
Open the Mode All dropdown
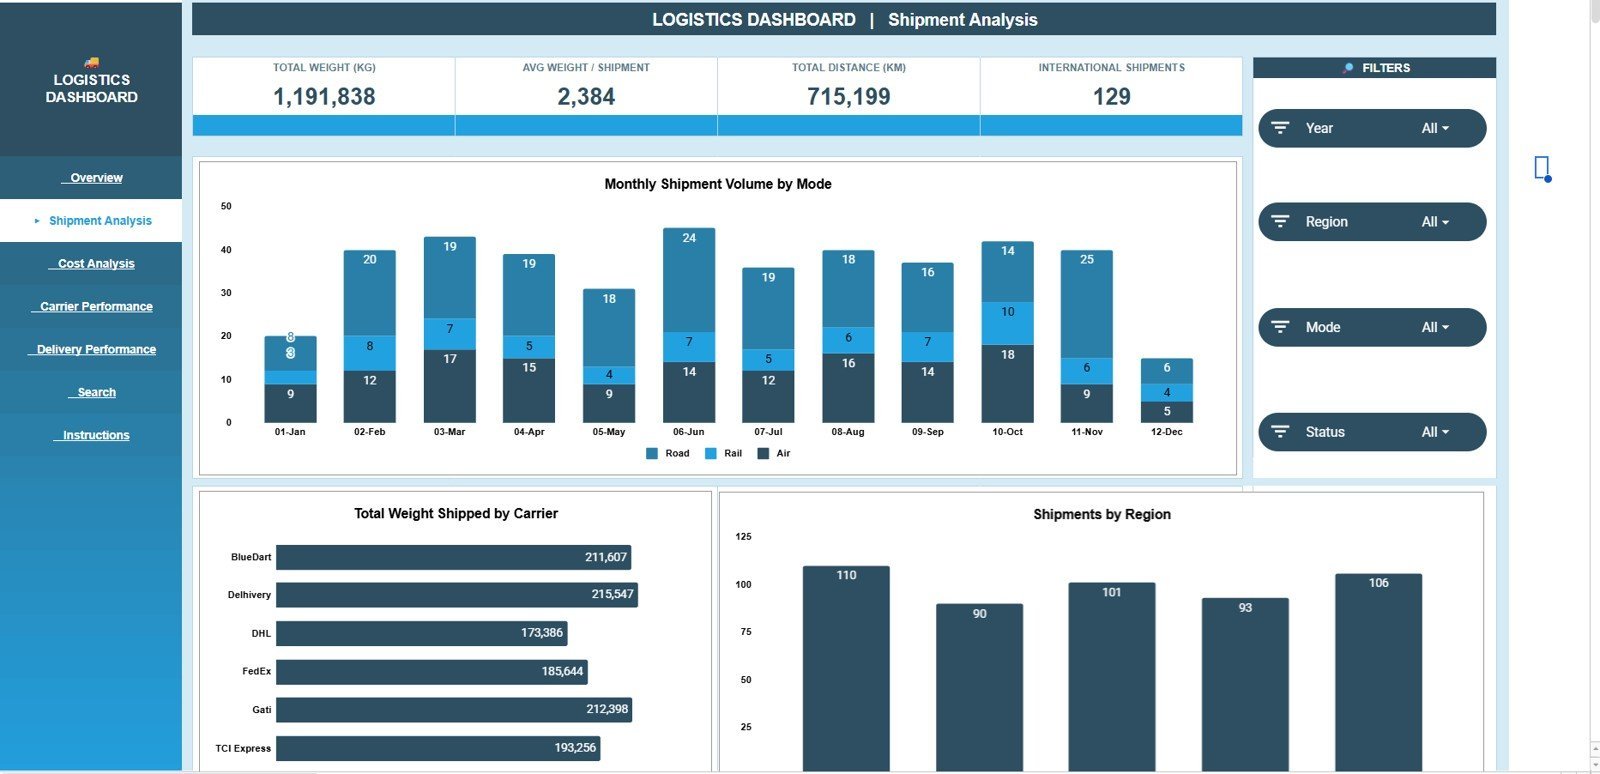(1435, 327)
